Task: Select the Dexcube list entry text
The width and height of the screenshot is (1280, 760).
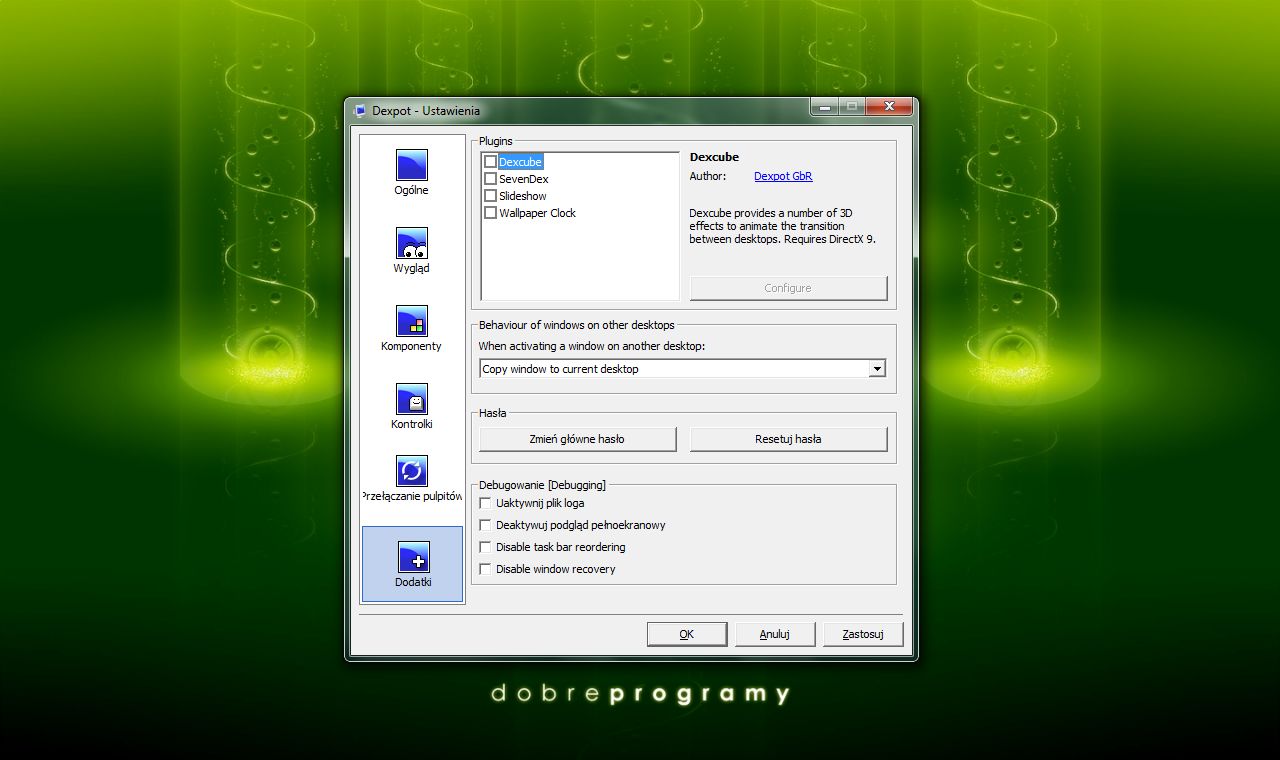Action: point(520,161)
